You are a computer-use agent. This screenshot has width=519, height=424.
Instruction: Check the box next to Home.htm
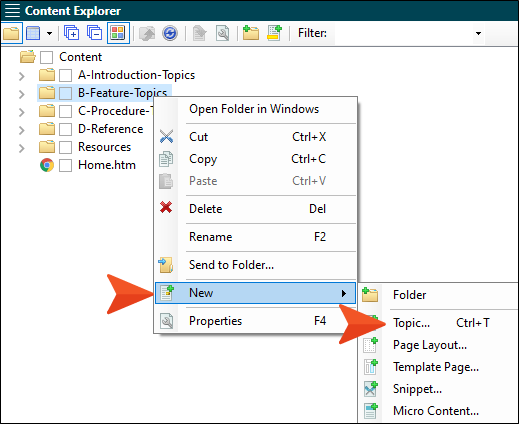[x=65, y=165]
